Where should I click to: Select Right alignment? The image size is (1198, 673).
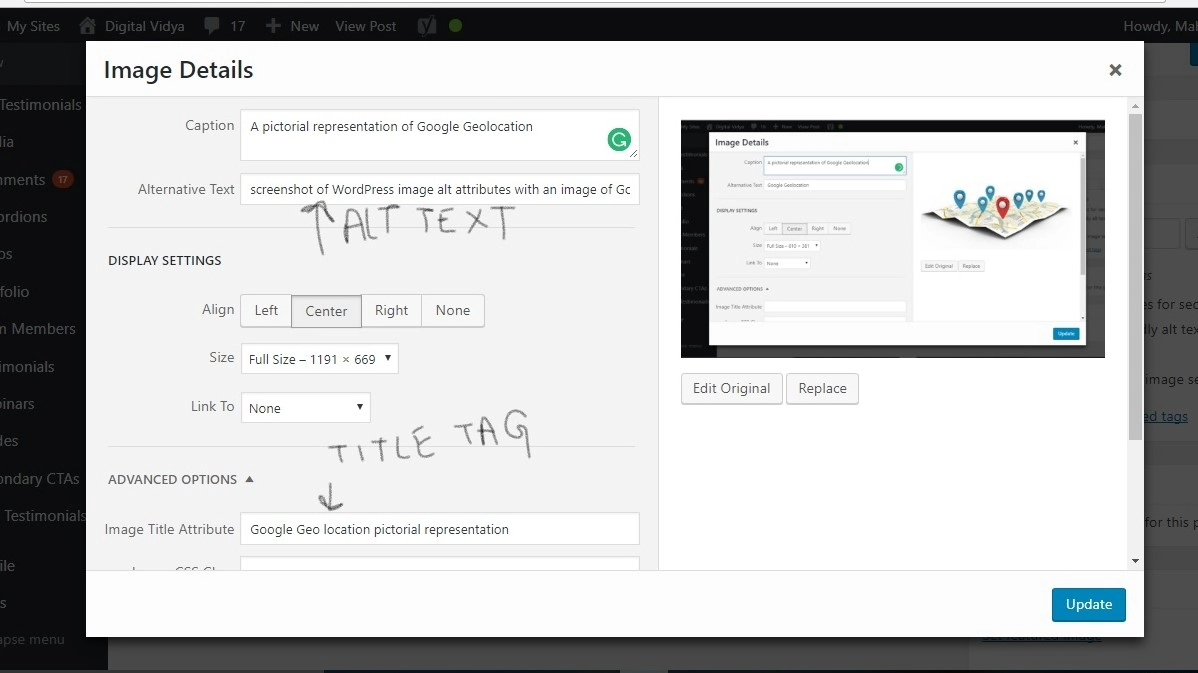(x=391, y=310)
